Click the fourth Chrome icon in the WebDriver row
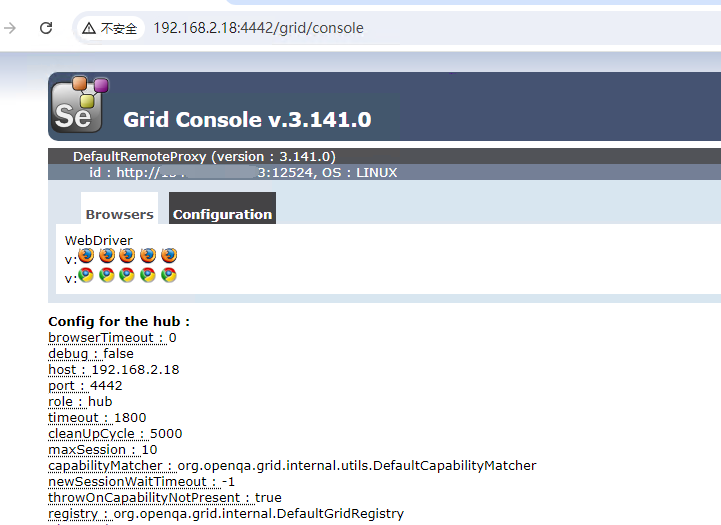 [x=148, y=275]
